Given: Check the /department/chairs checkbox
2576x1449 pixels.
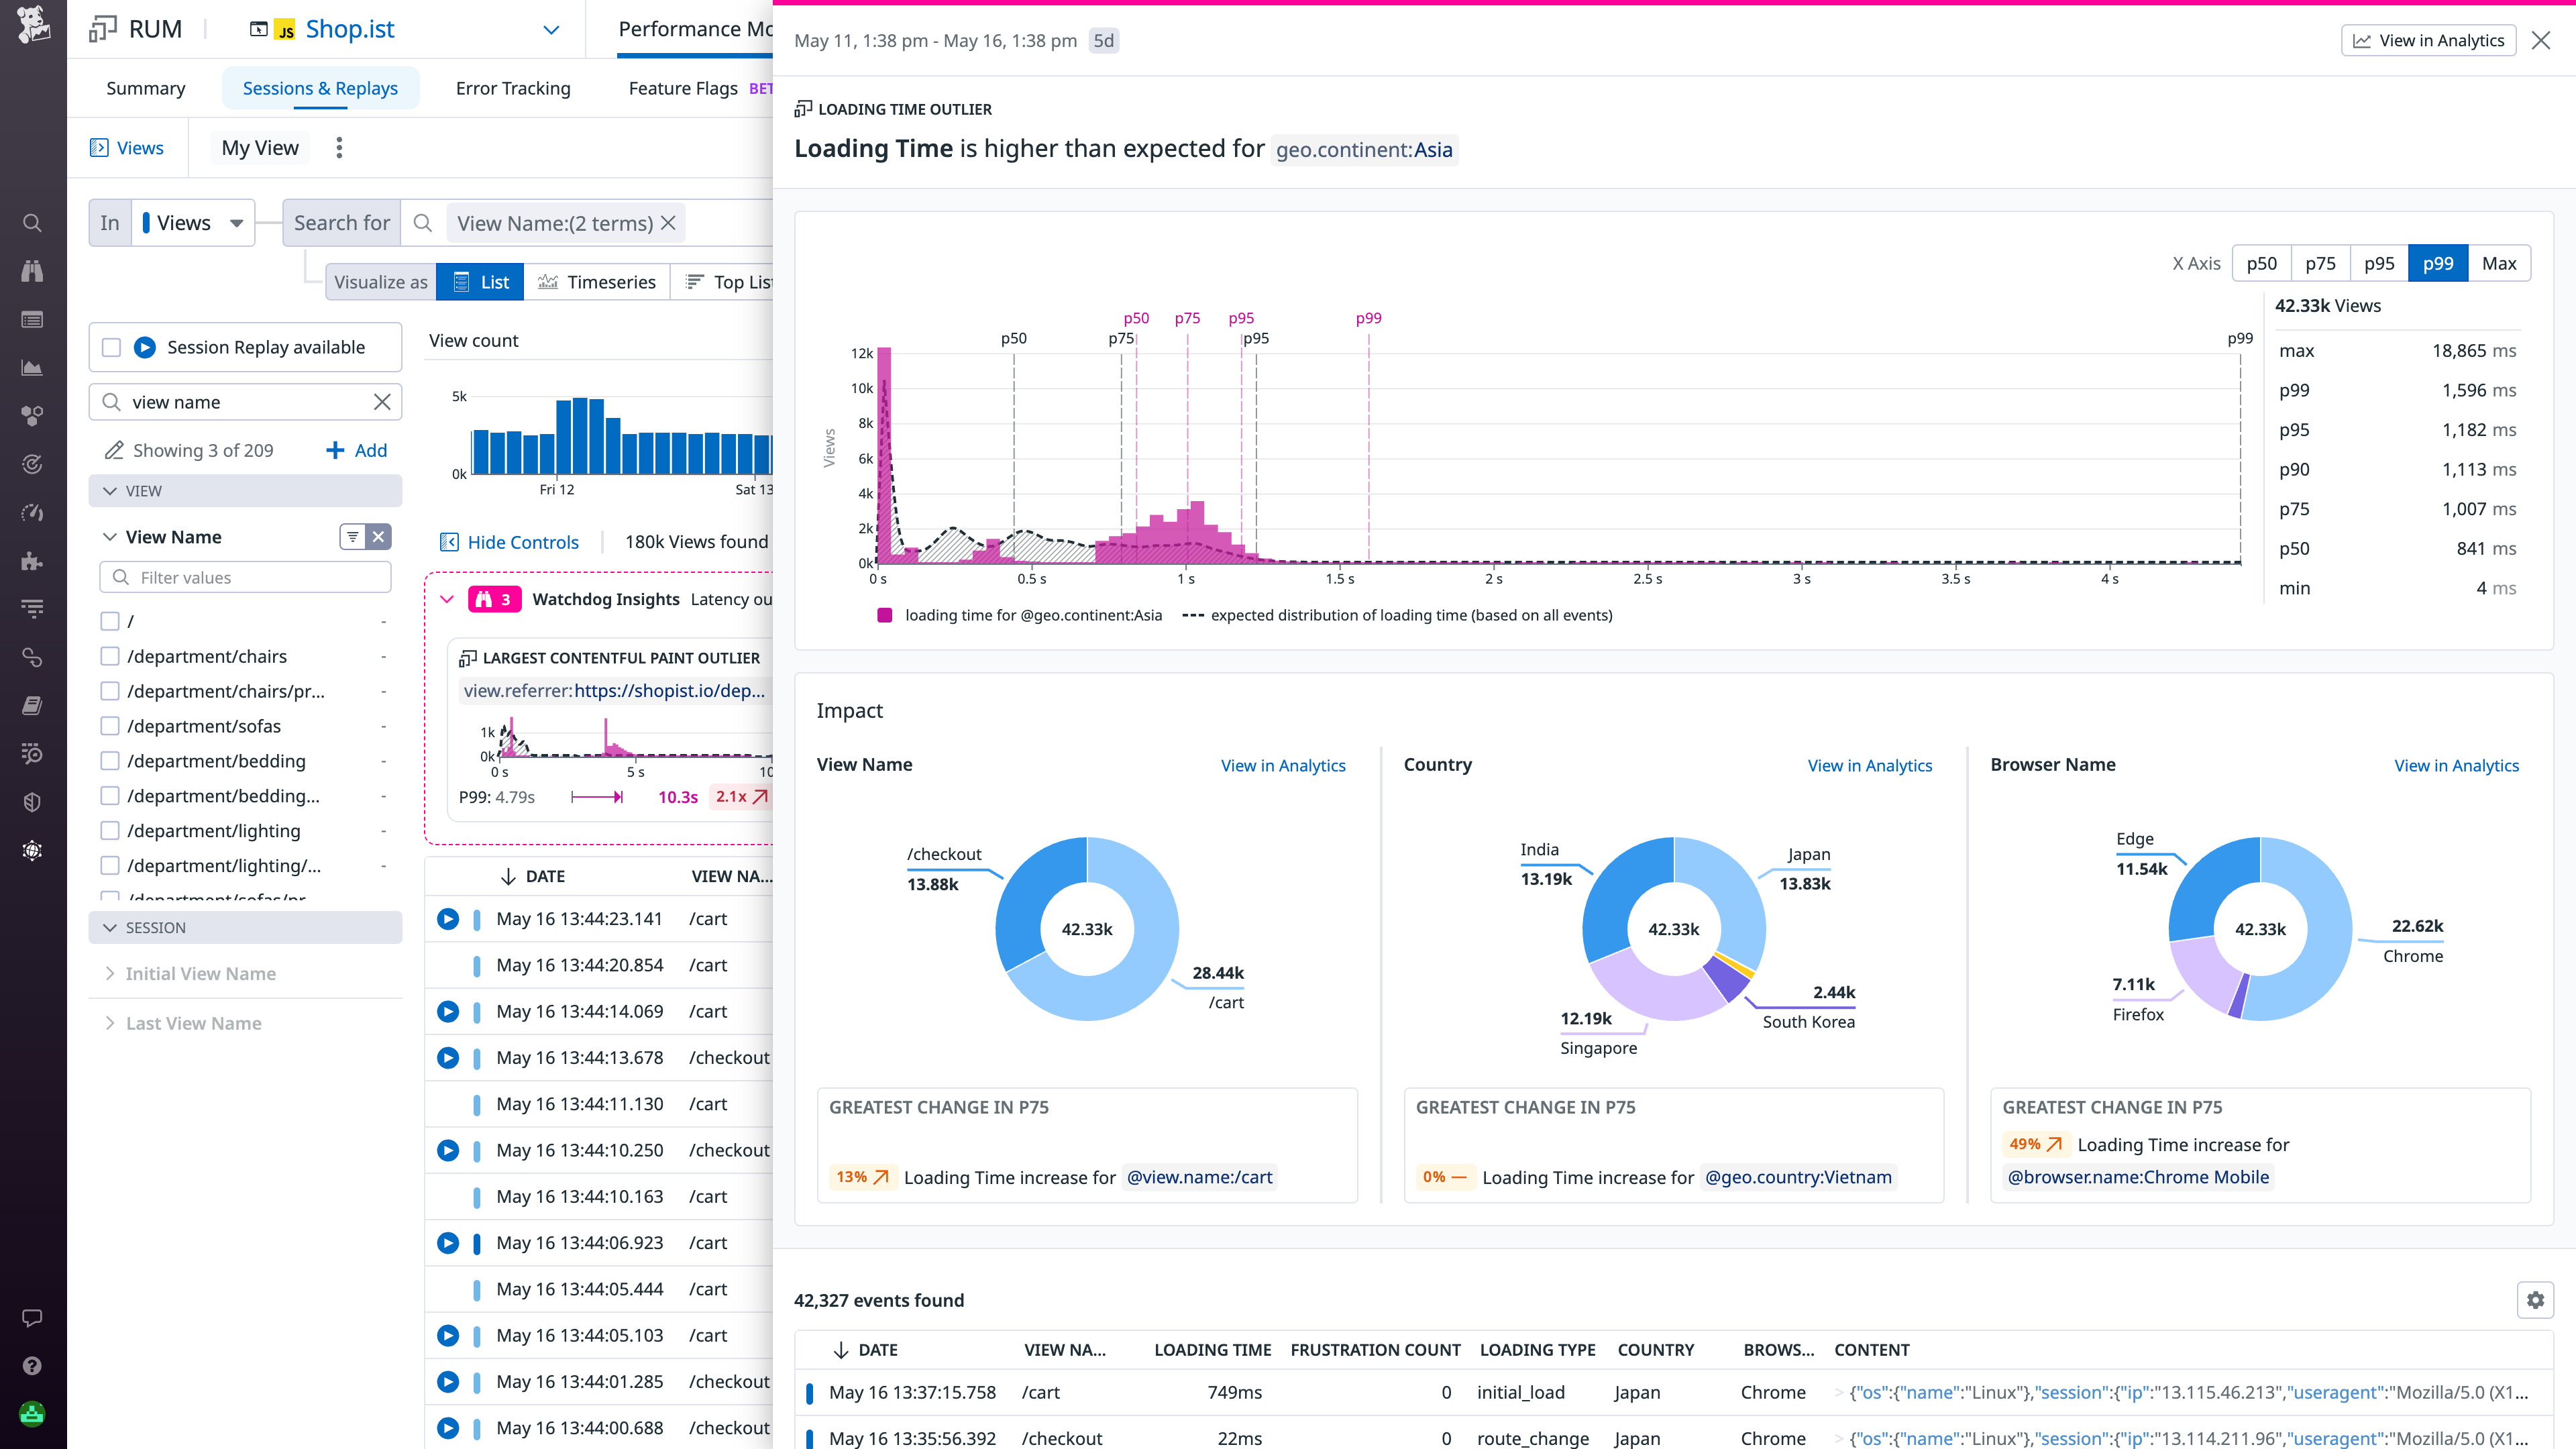Looking at the screenshot, I should (110, 656).
